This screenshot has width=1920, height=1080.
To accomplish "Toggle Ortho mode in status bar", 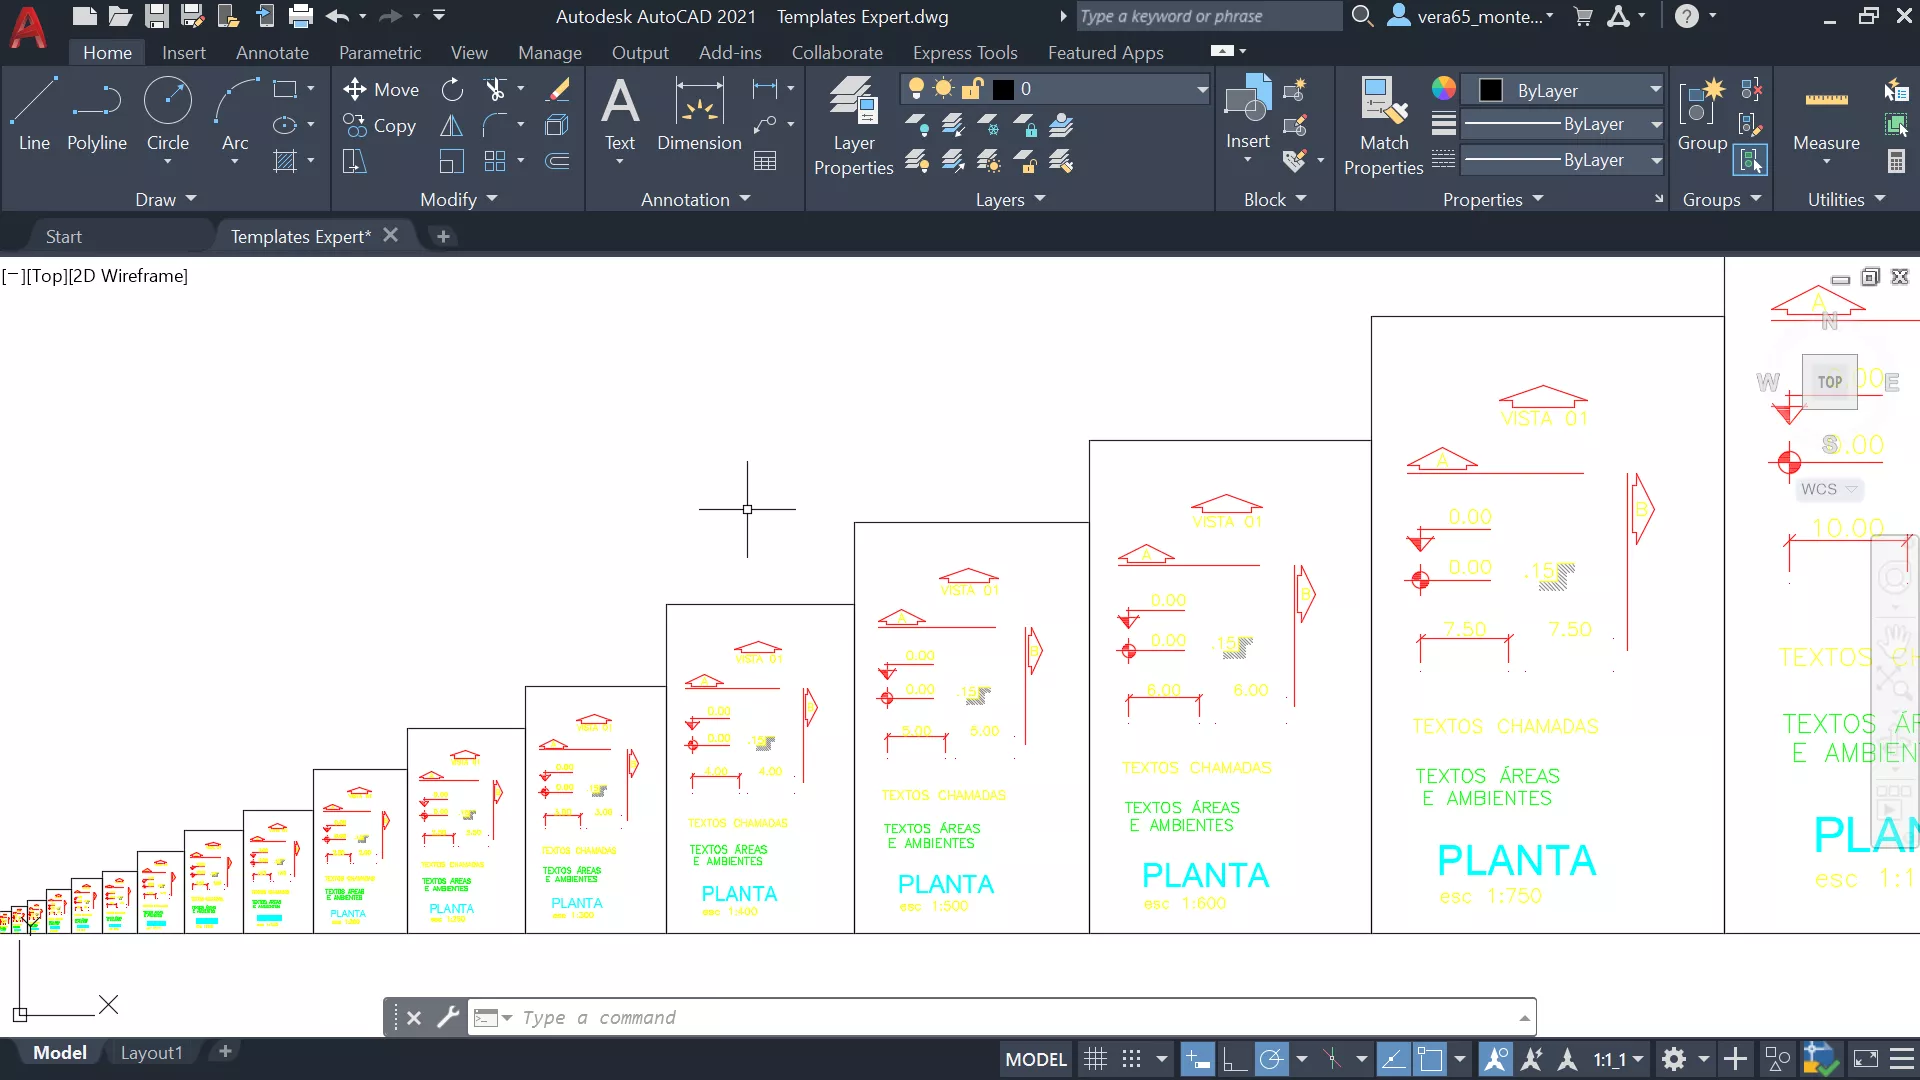I will (1235, 1059).
